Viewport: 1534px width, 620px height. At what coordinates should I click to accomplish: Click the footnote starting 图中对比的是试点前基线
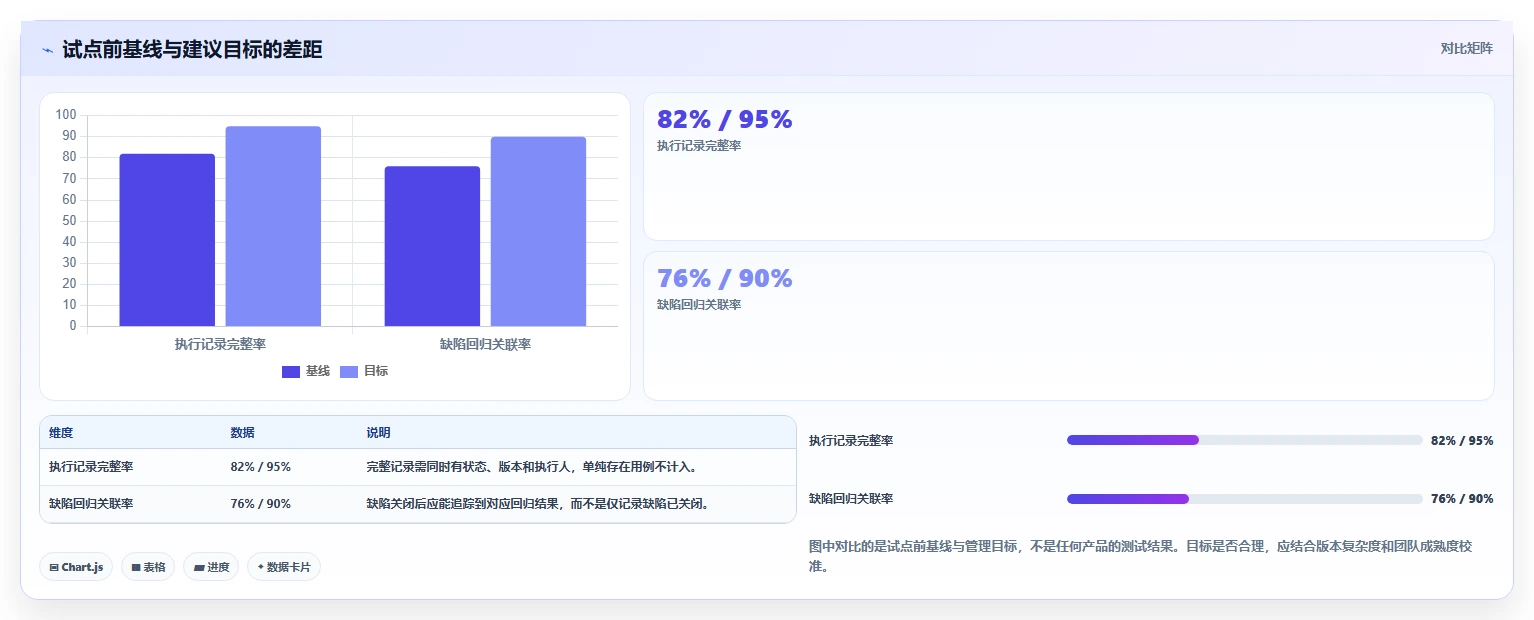[x=1140, y=556]
